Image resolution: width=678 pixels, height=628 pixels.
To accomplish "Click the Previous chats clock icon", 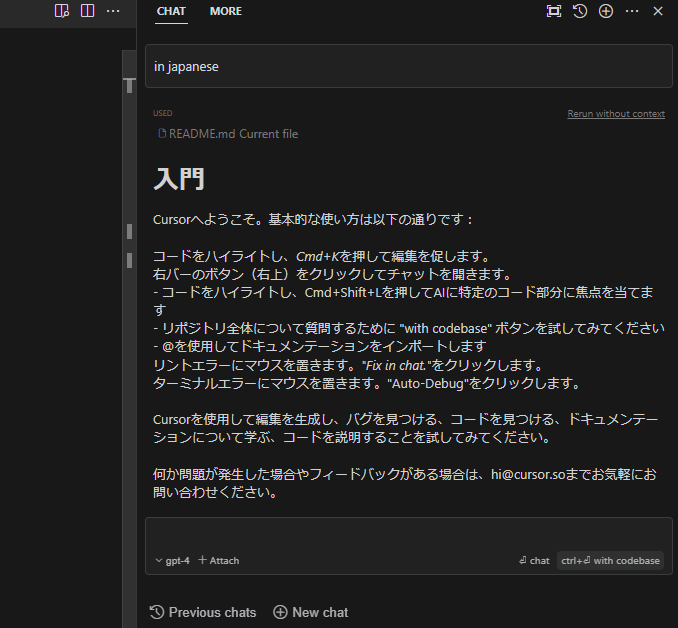I will (157, 612).
